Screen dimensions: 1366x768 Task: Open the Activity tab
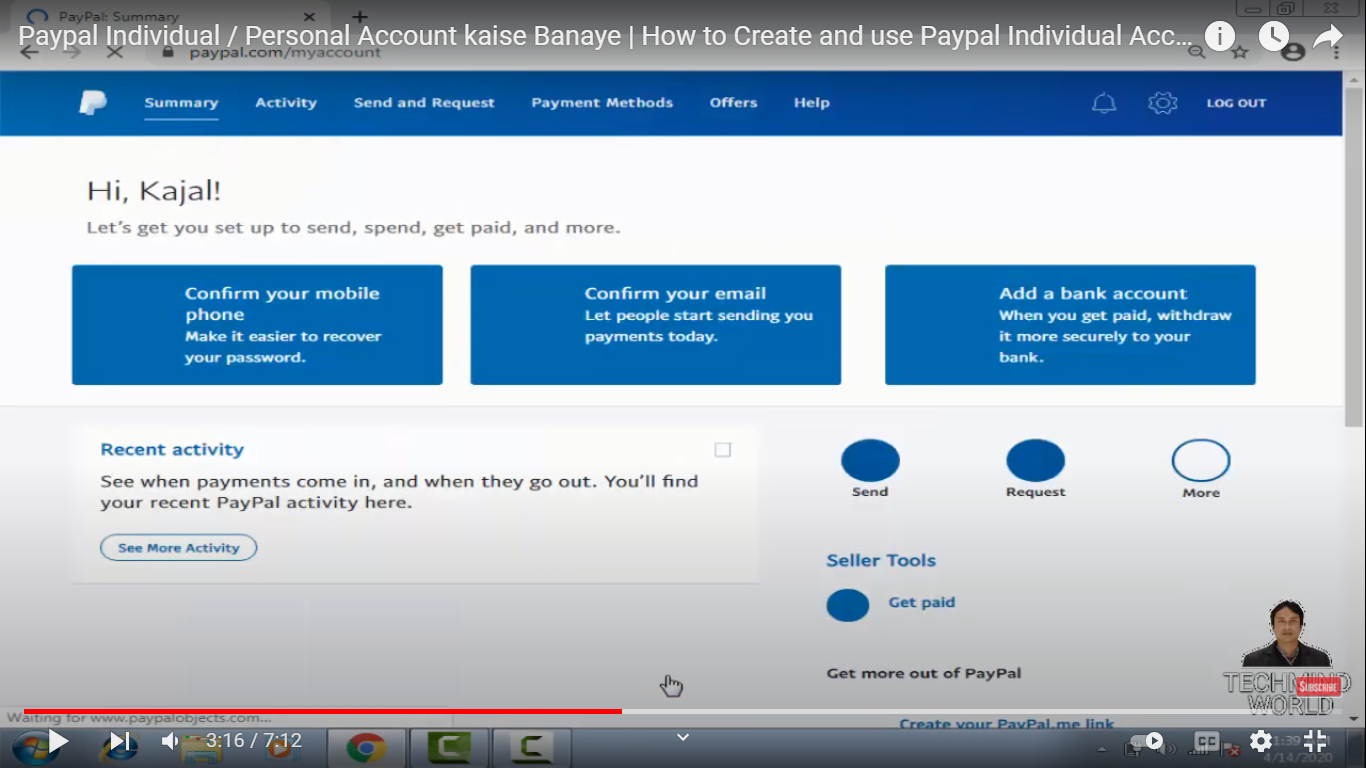pos(286,103)
